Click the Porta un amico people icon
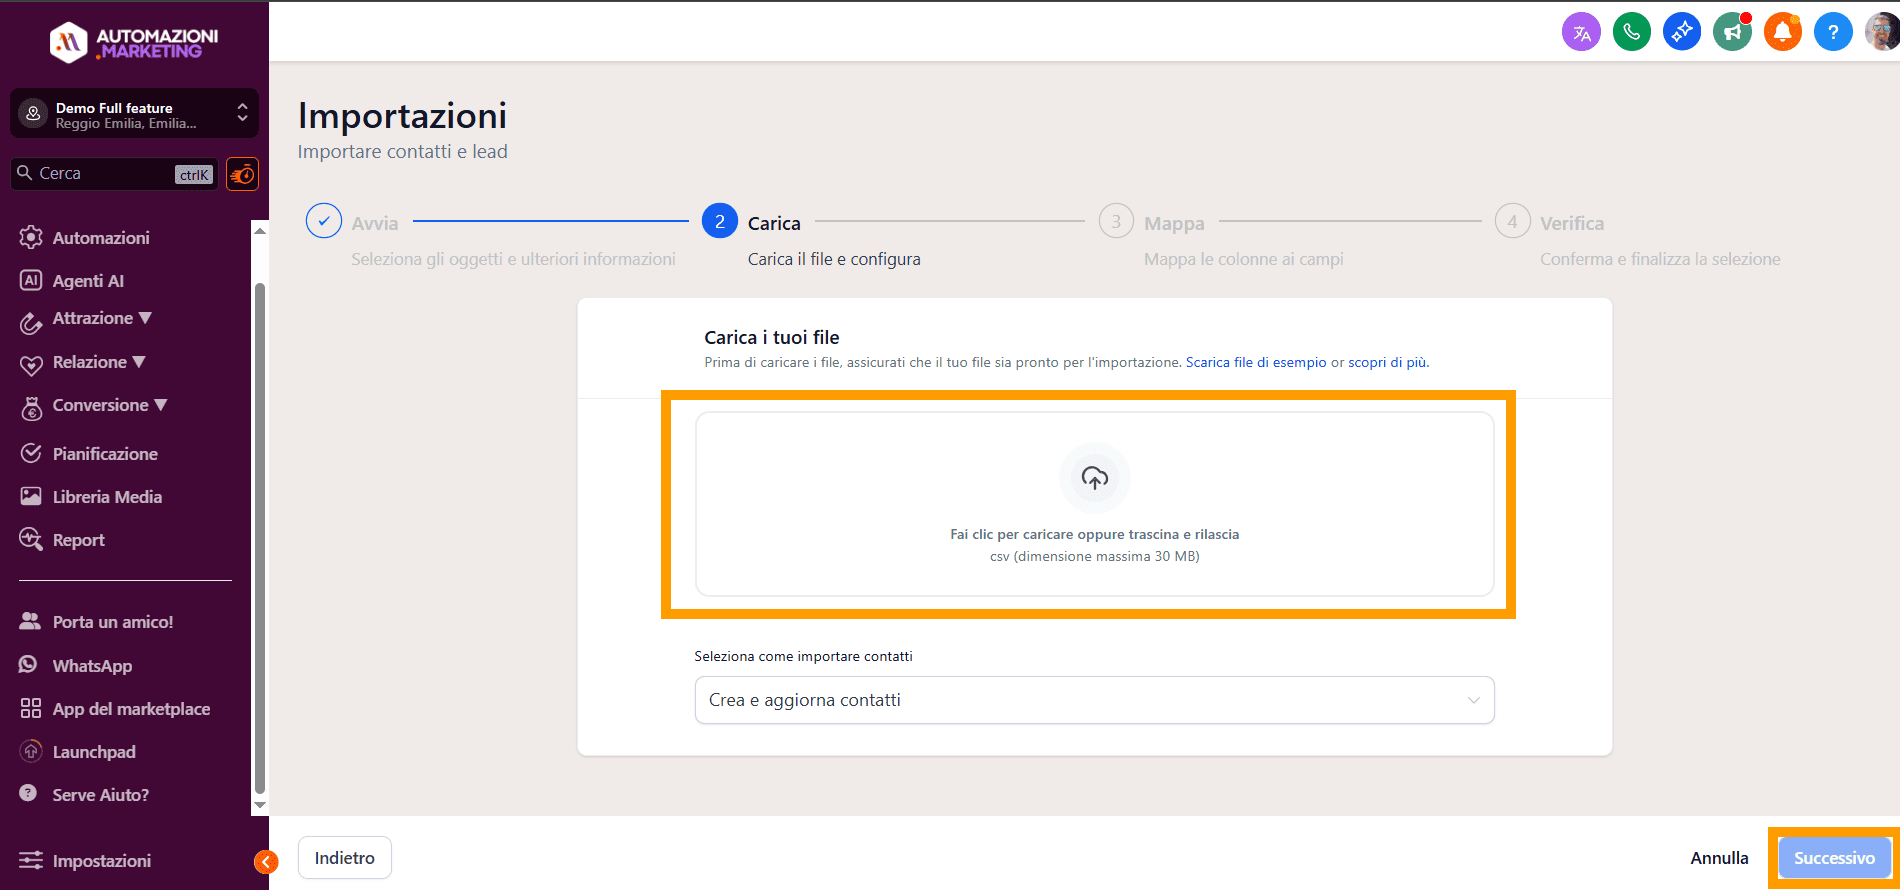The image size is (1900, 890). [30, 621]
